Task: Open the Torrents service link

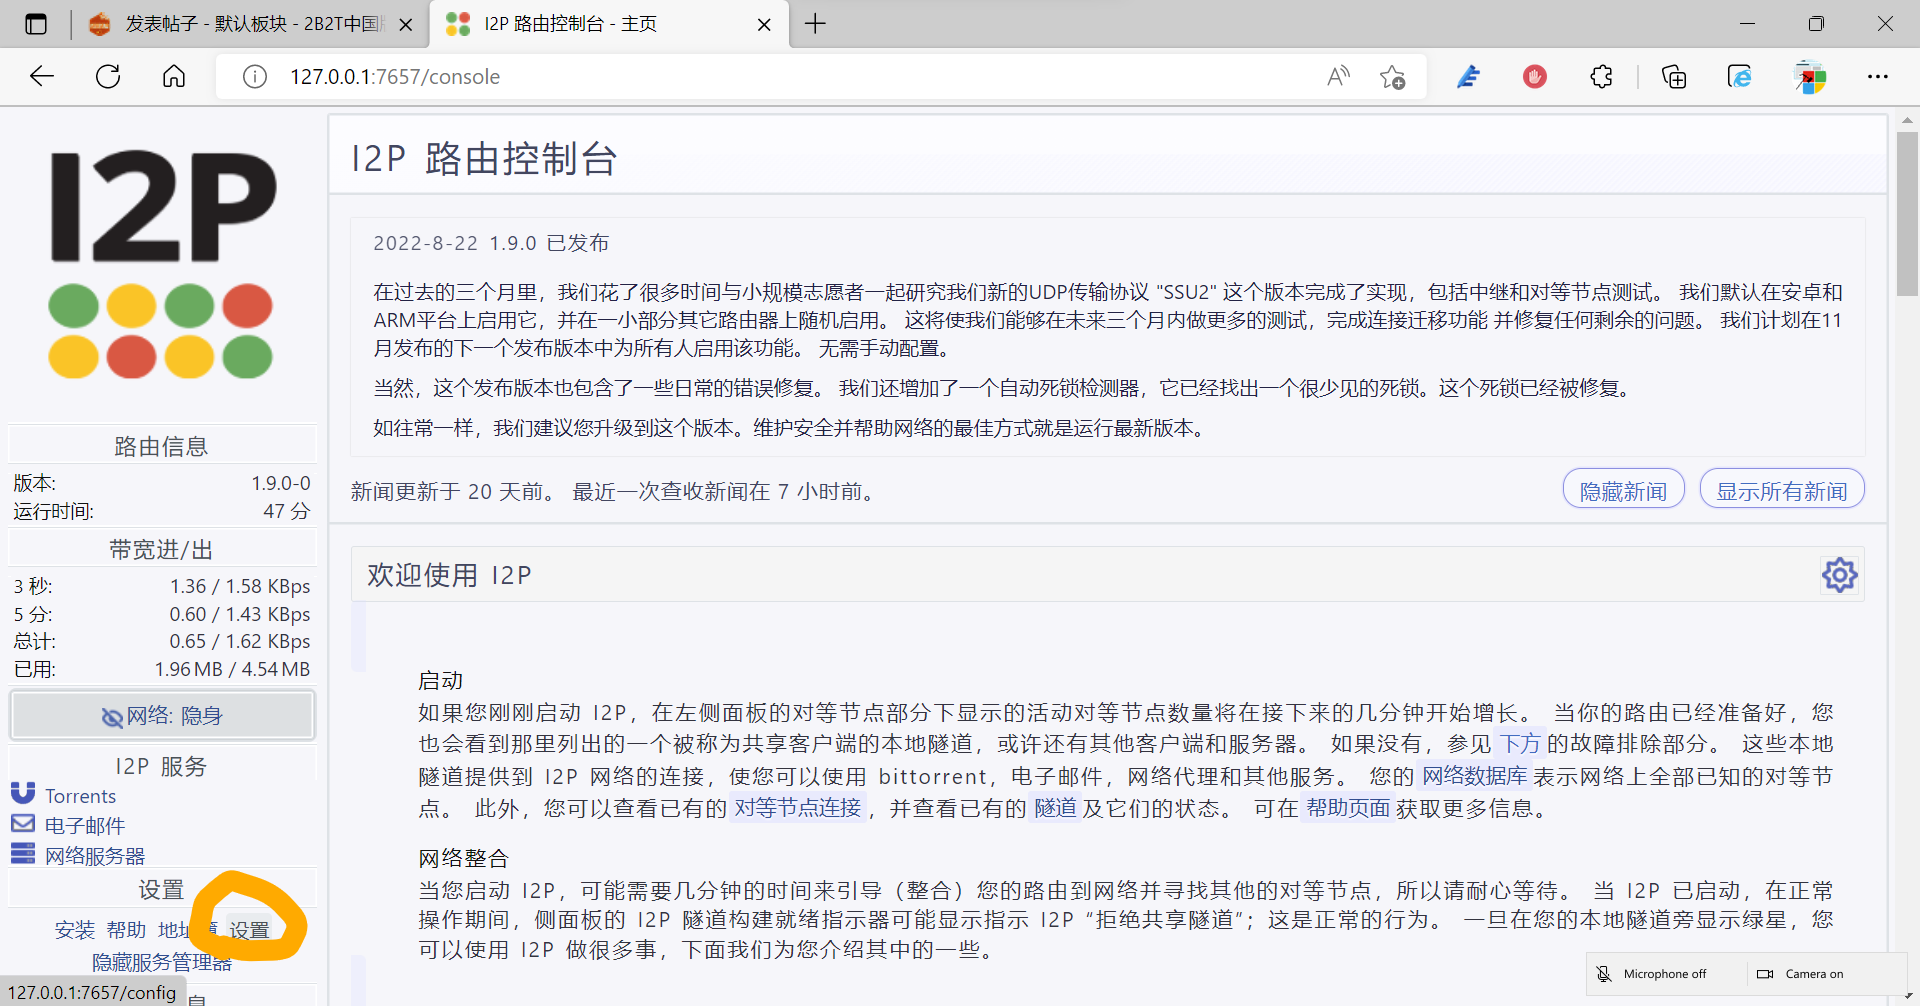Action: [x=80, y=796]
